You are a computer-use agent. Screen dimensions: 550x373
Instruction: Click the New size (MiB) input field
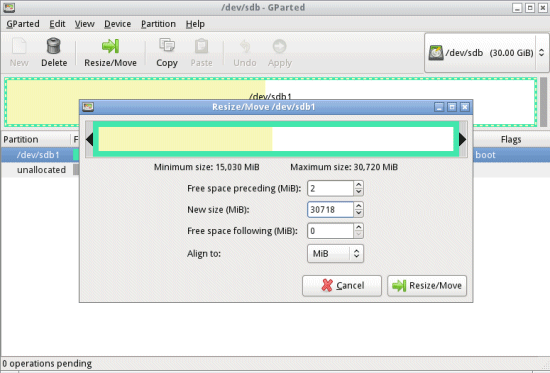(x=330, y=209)
